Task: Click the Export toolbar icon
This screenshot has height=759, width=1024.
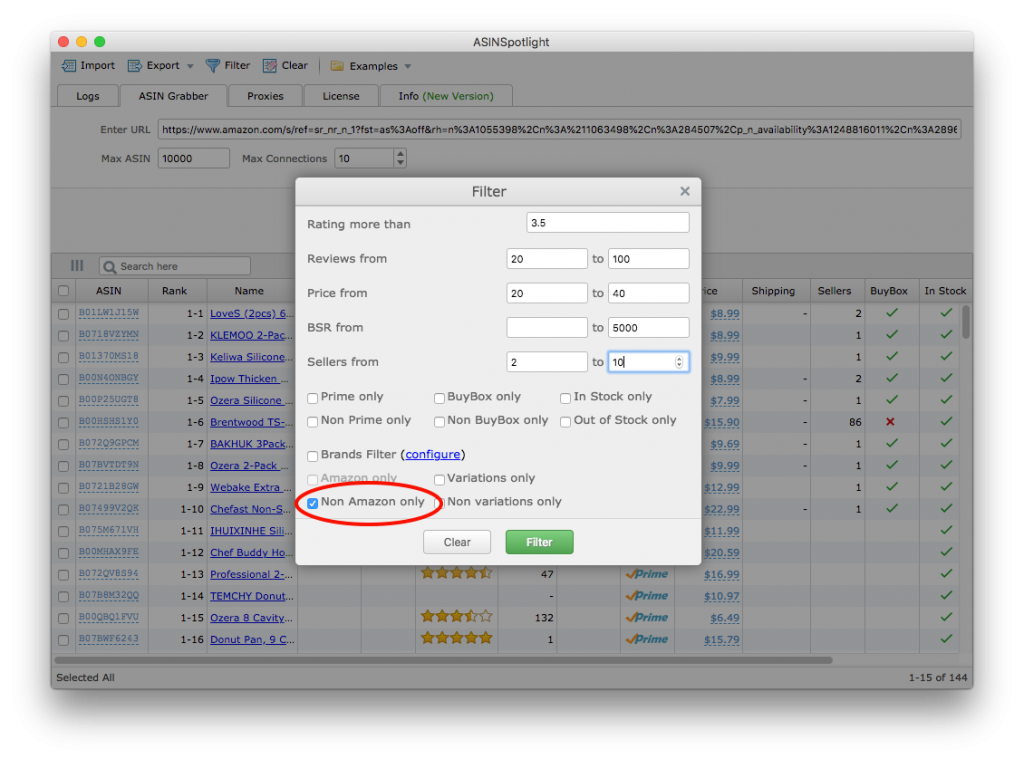Action: pos(135,66)
